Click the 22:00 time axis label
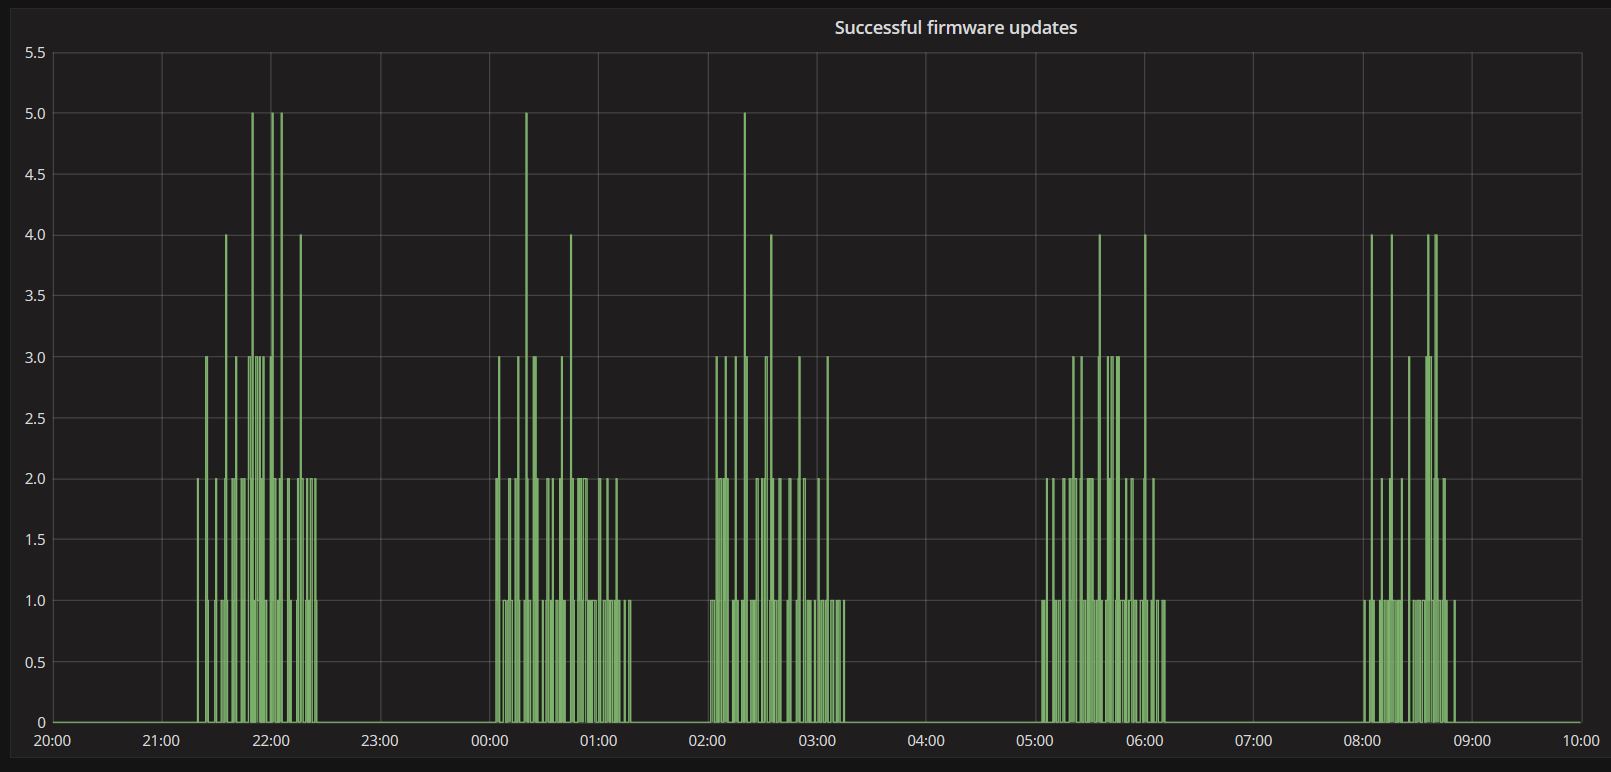The width and height of the screenshot is (1611, 772). click(x=270, y=741)
